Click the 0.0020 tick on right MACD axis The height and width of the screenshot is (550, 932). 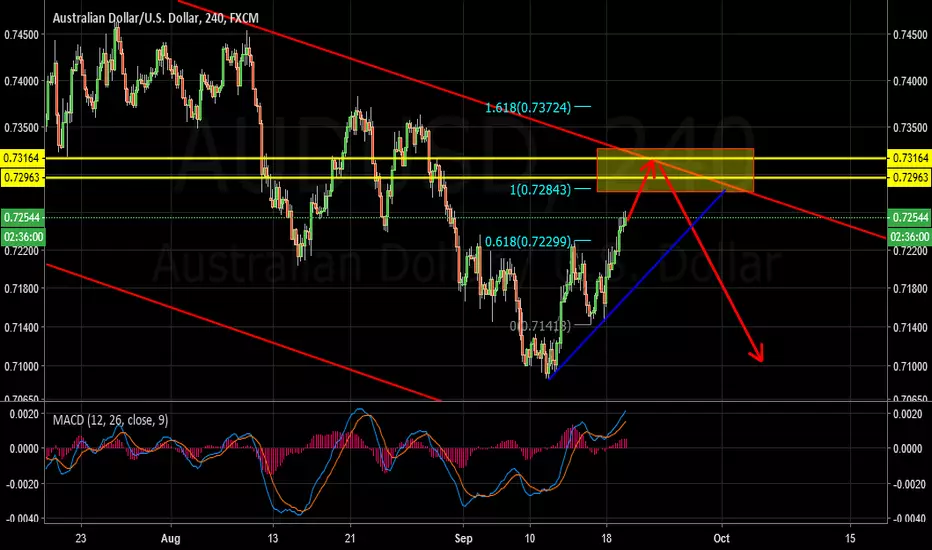tap(907, 413)
